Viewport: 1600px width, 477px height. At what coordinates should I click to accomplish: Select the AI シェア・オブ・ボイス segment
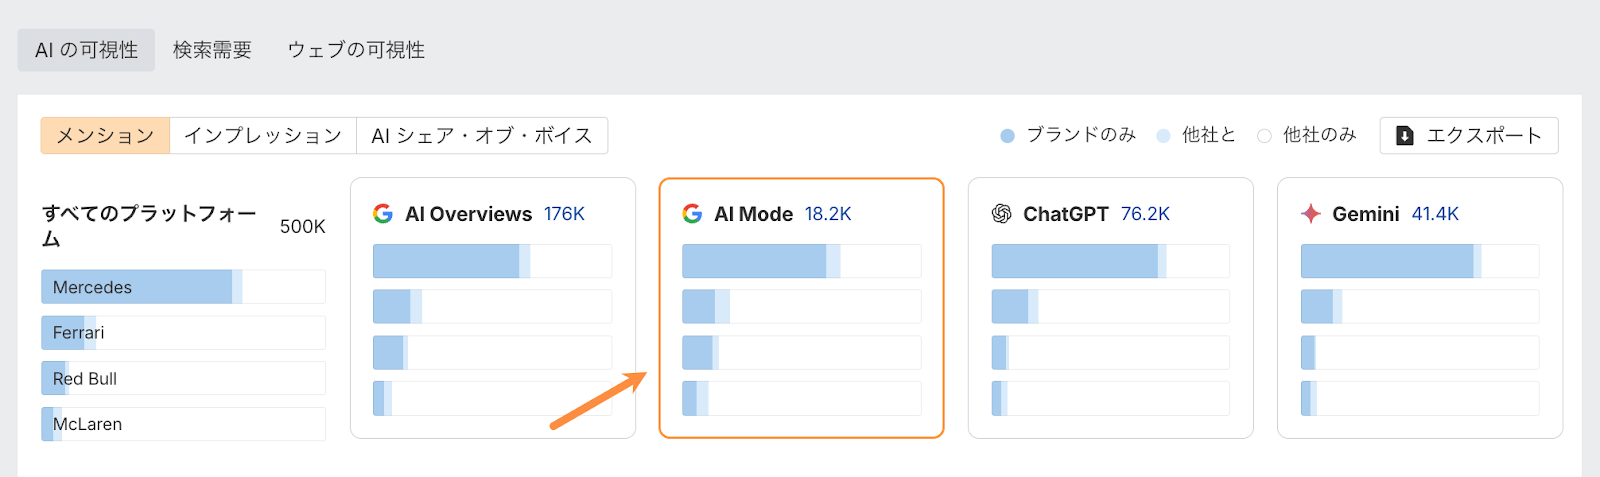(x=482, y=136)
